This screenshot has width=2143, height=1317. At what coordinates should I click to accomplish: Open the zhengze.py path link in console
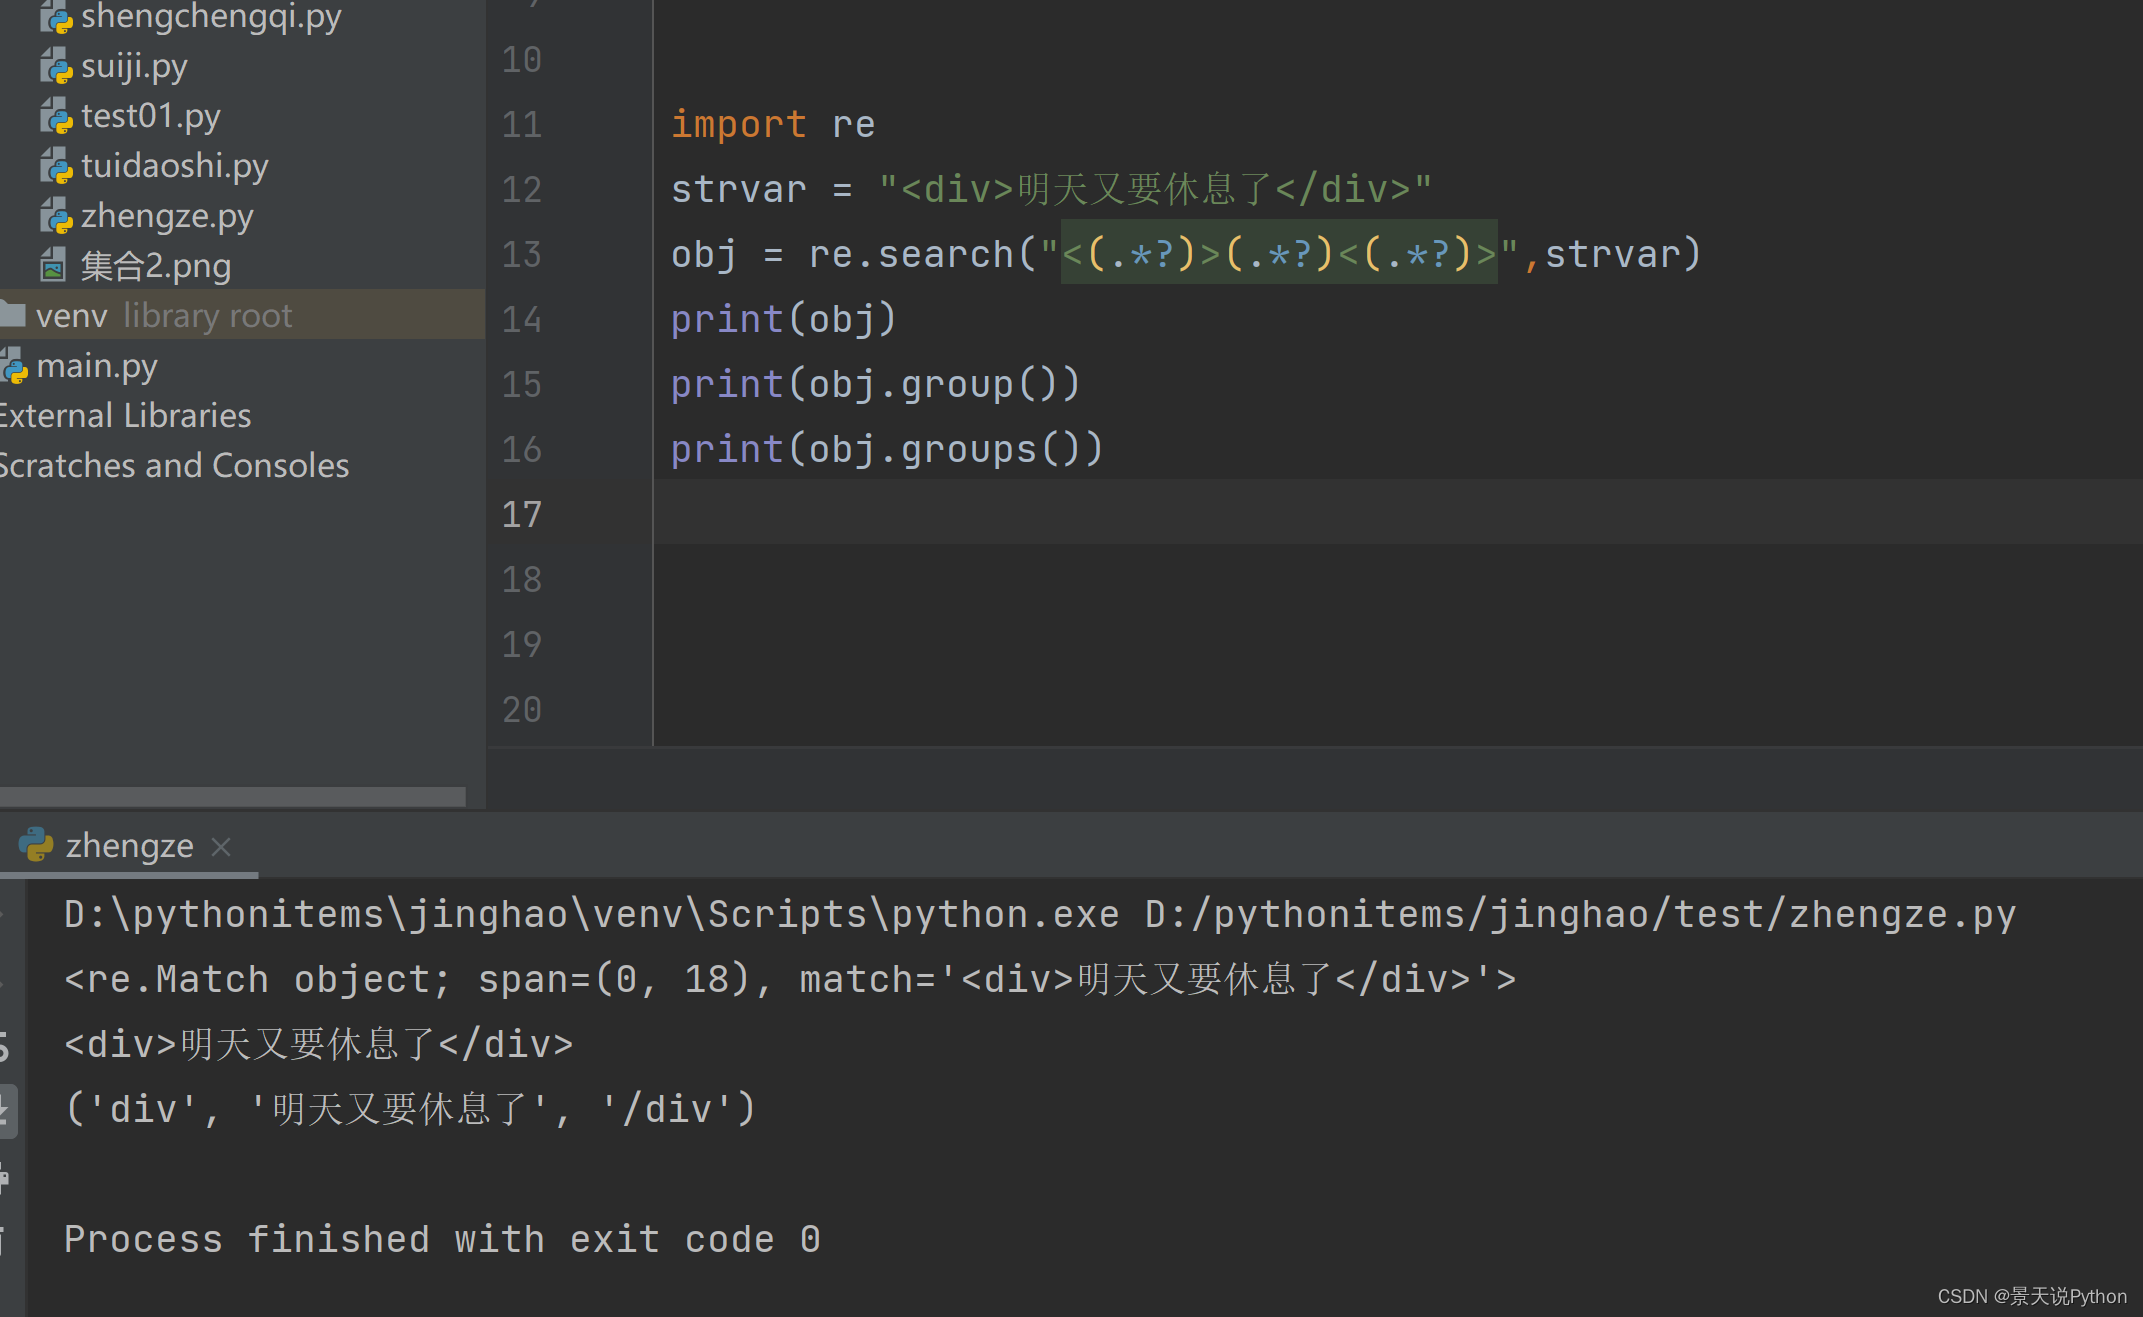(1580, 915)
